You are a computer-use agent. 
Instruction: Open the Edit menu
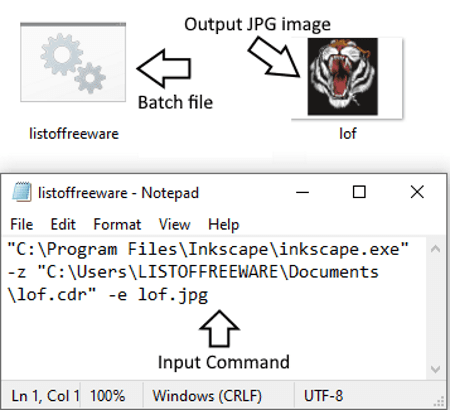point(63,224)
